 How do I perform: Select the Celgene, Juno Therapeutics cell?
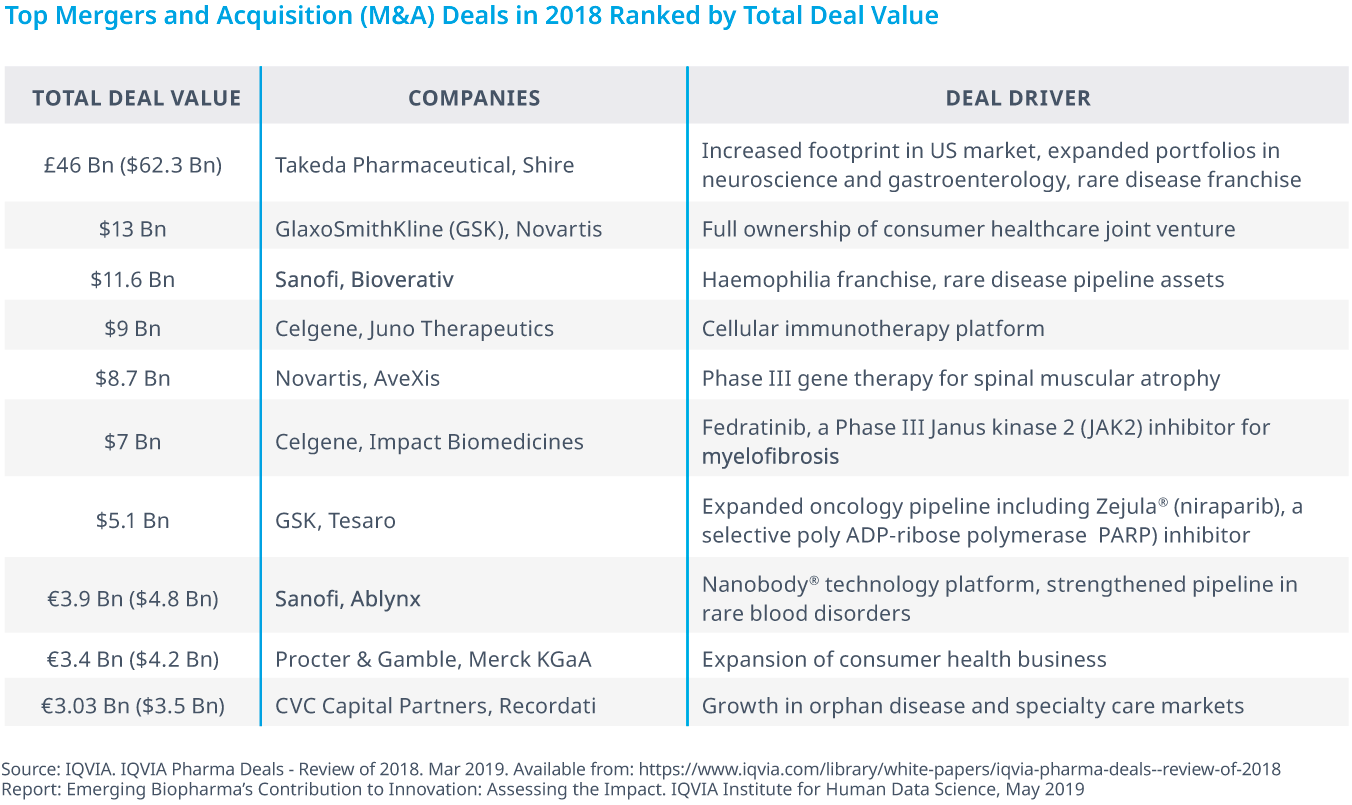414,329
